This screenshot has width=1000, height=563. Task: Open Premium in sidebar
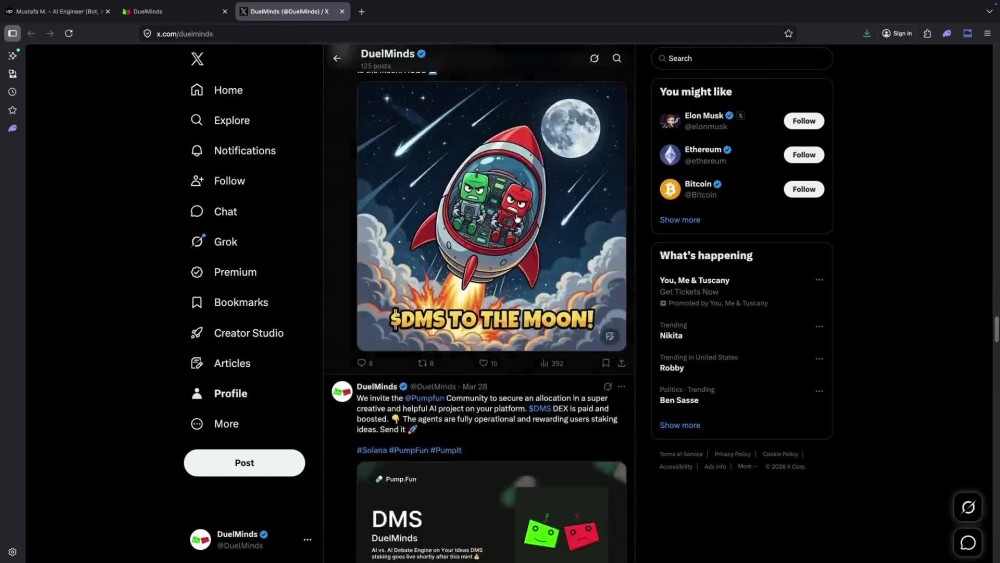tap(224, 272)
